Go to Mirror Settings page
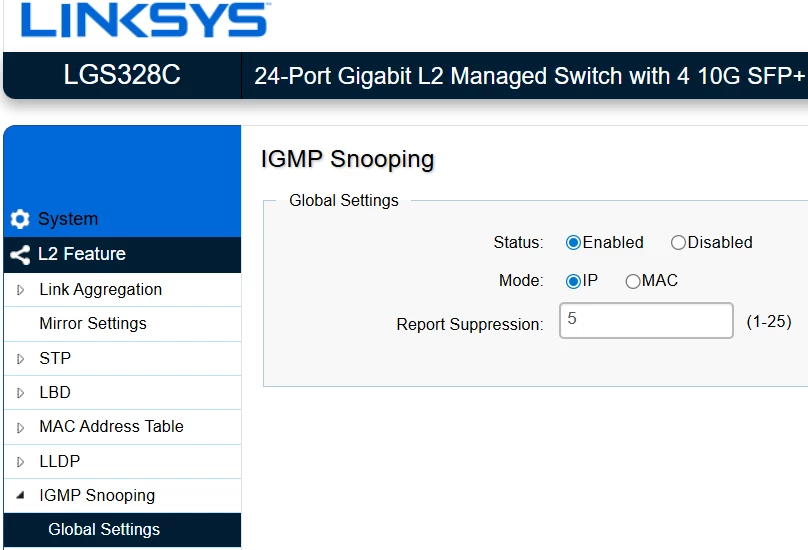 click(93, 324)
